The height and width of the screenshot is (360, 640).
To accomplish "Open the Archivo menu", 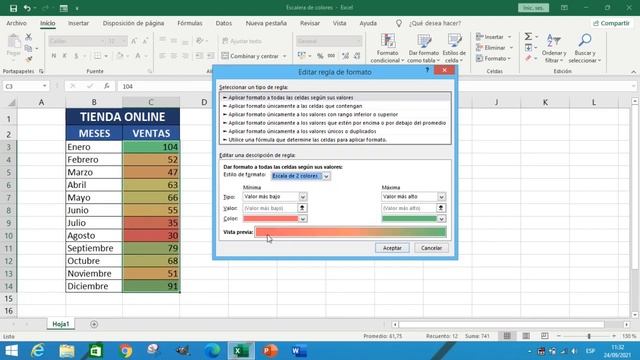I will click(16, 23).
